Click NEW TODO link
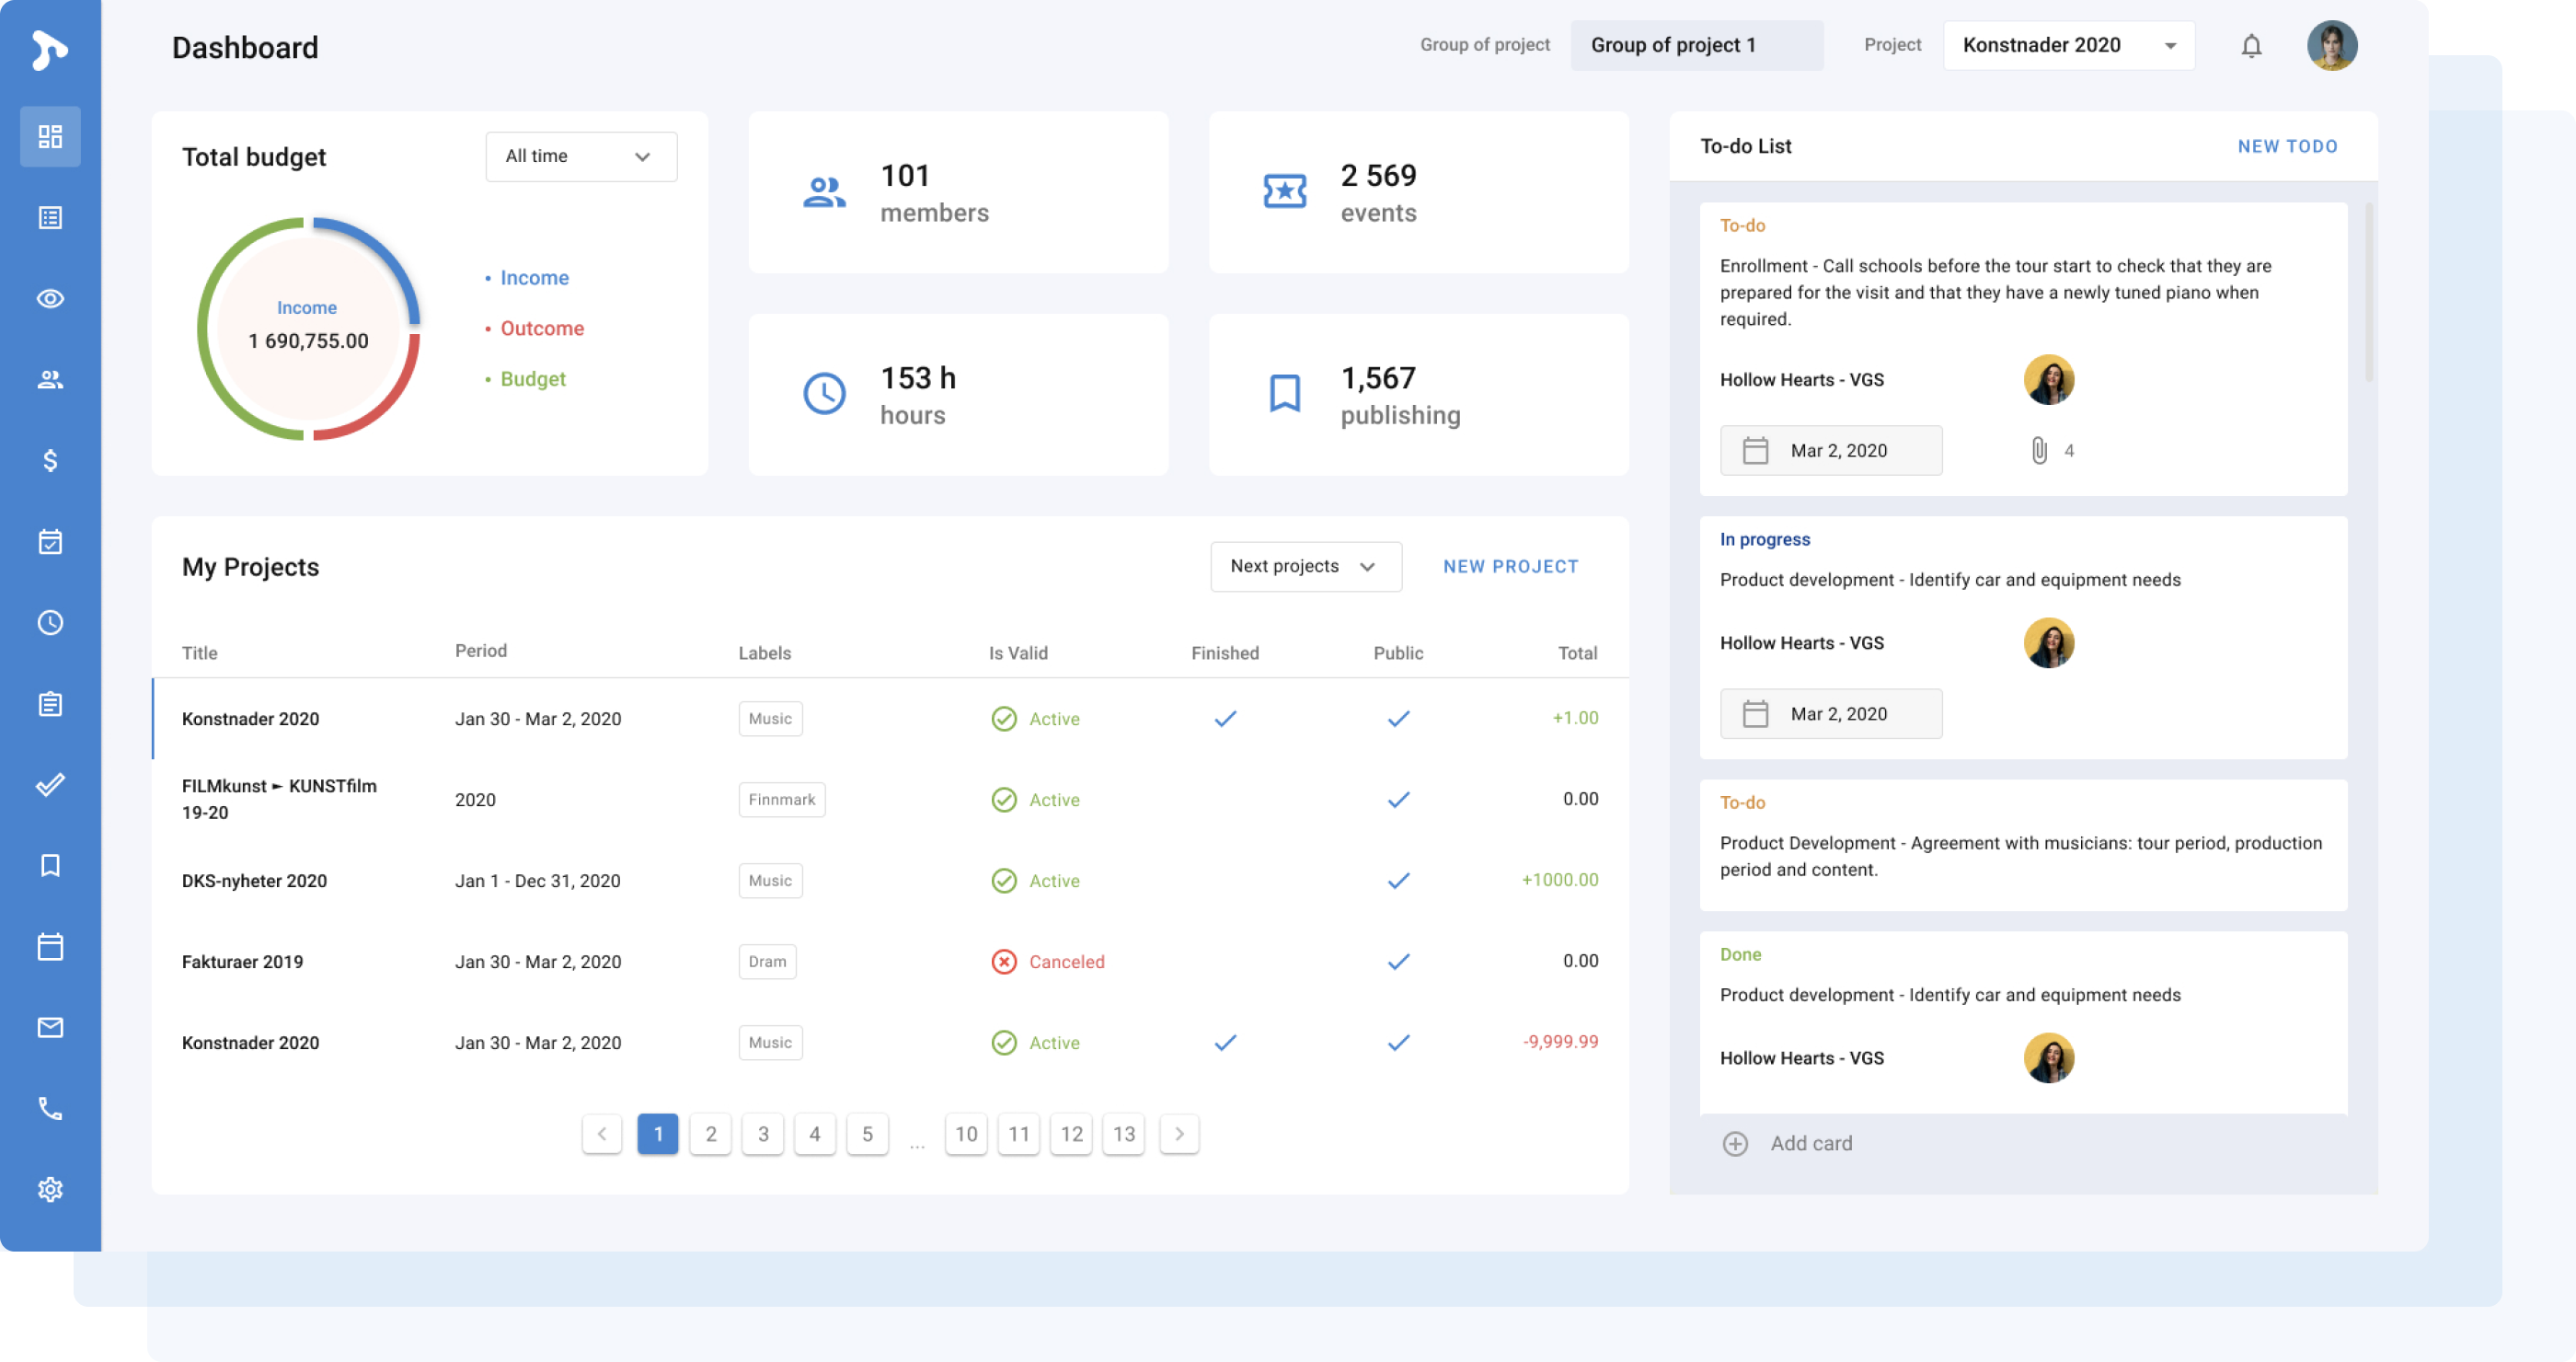 point(2287,146)
